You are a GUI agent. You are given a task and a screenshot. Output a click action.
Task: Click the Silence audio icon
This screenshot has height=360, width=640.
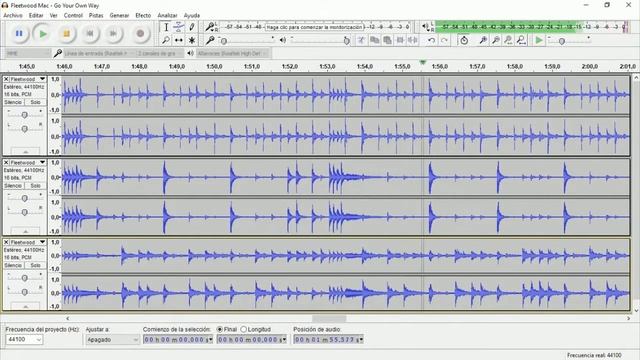coord(413,40)
